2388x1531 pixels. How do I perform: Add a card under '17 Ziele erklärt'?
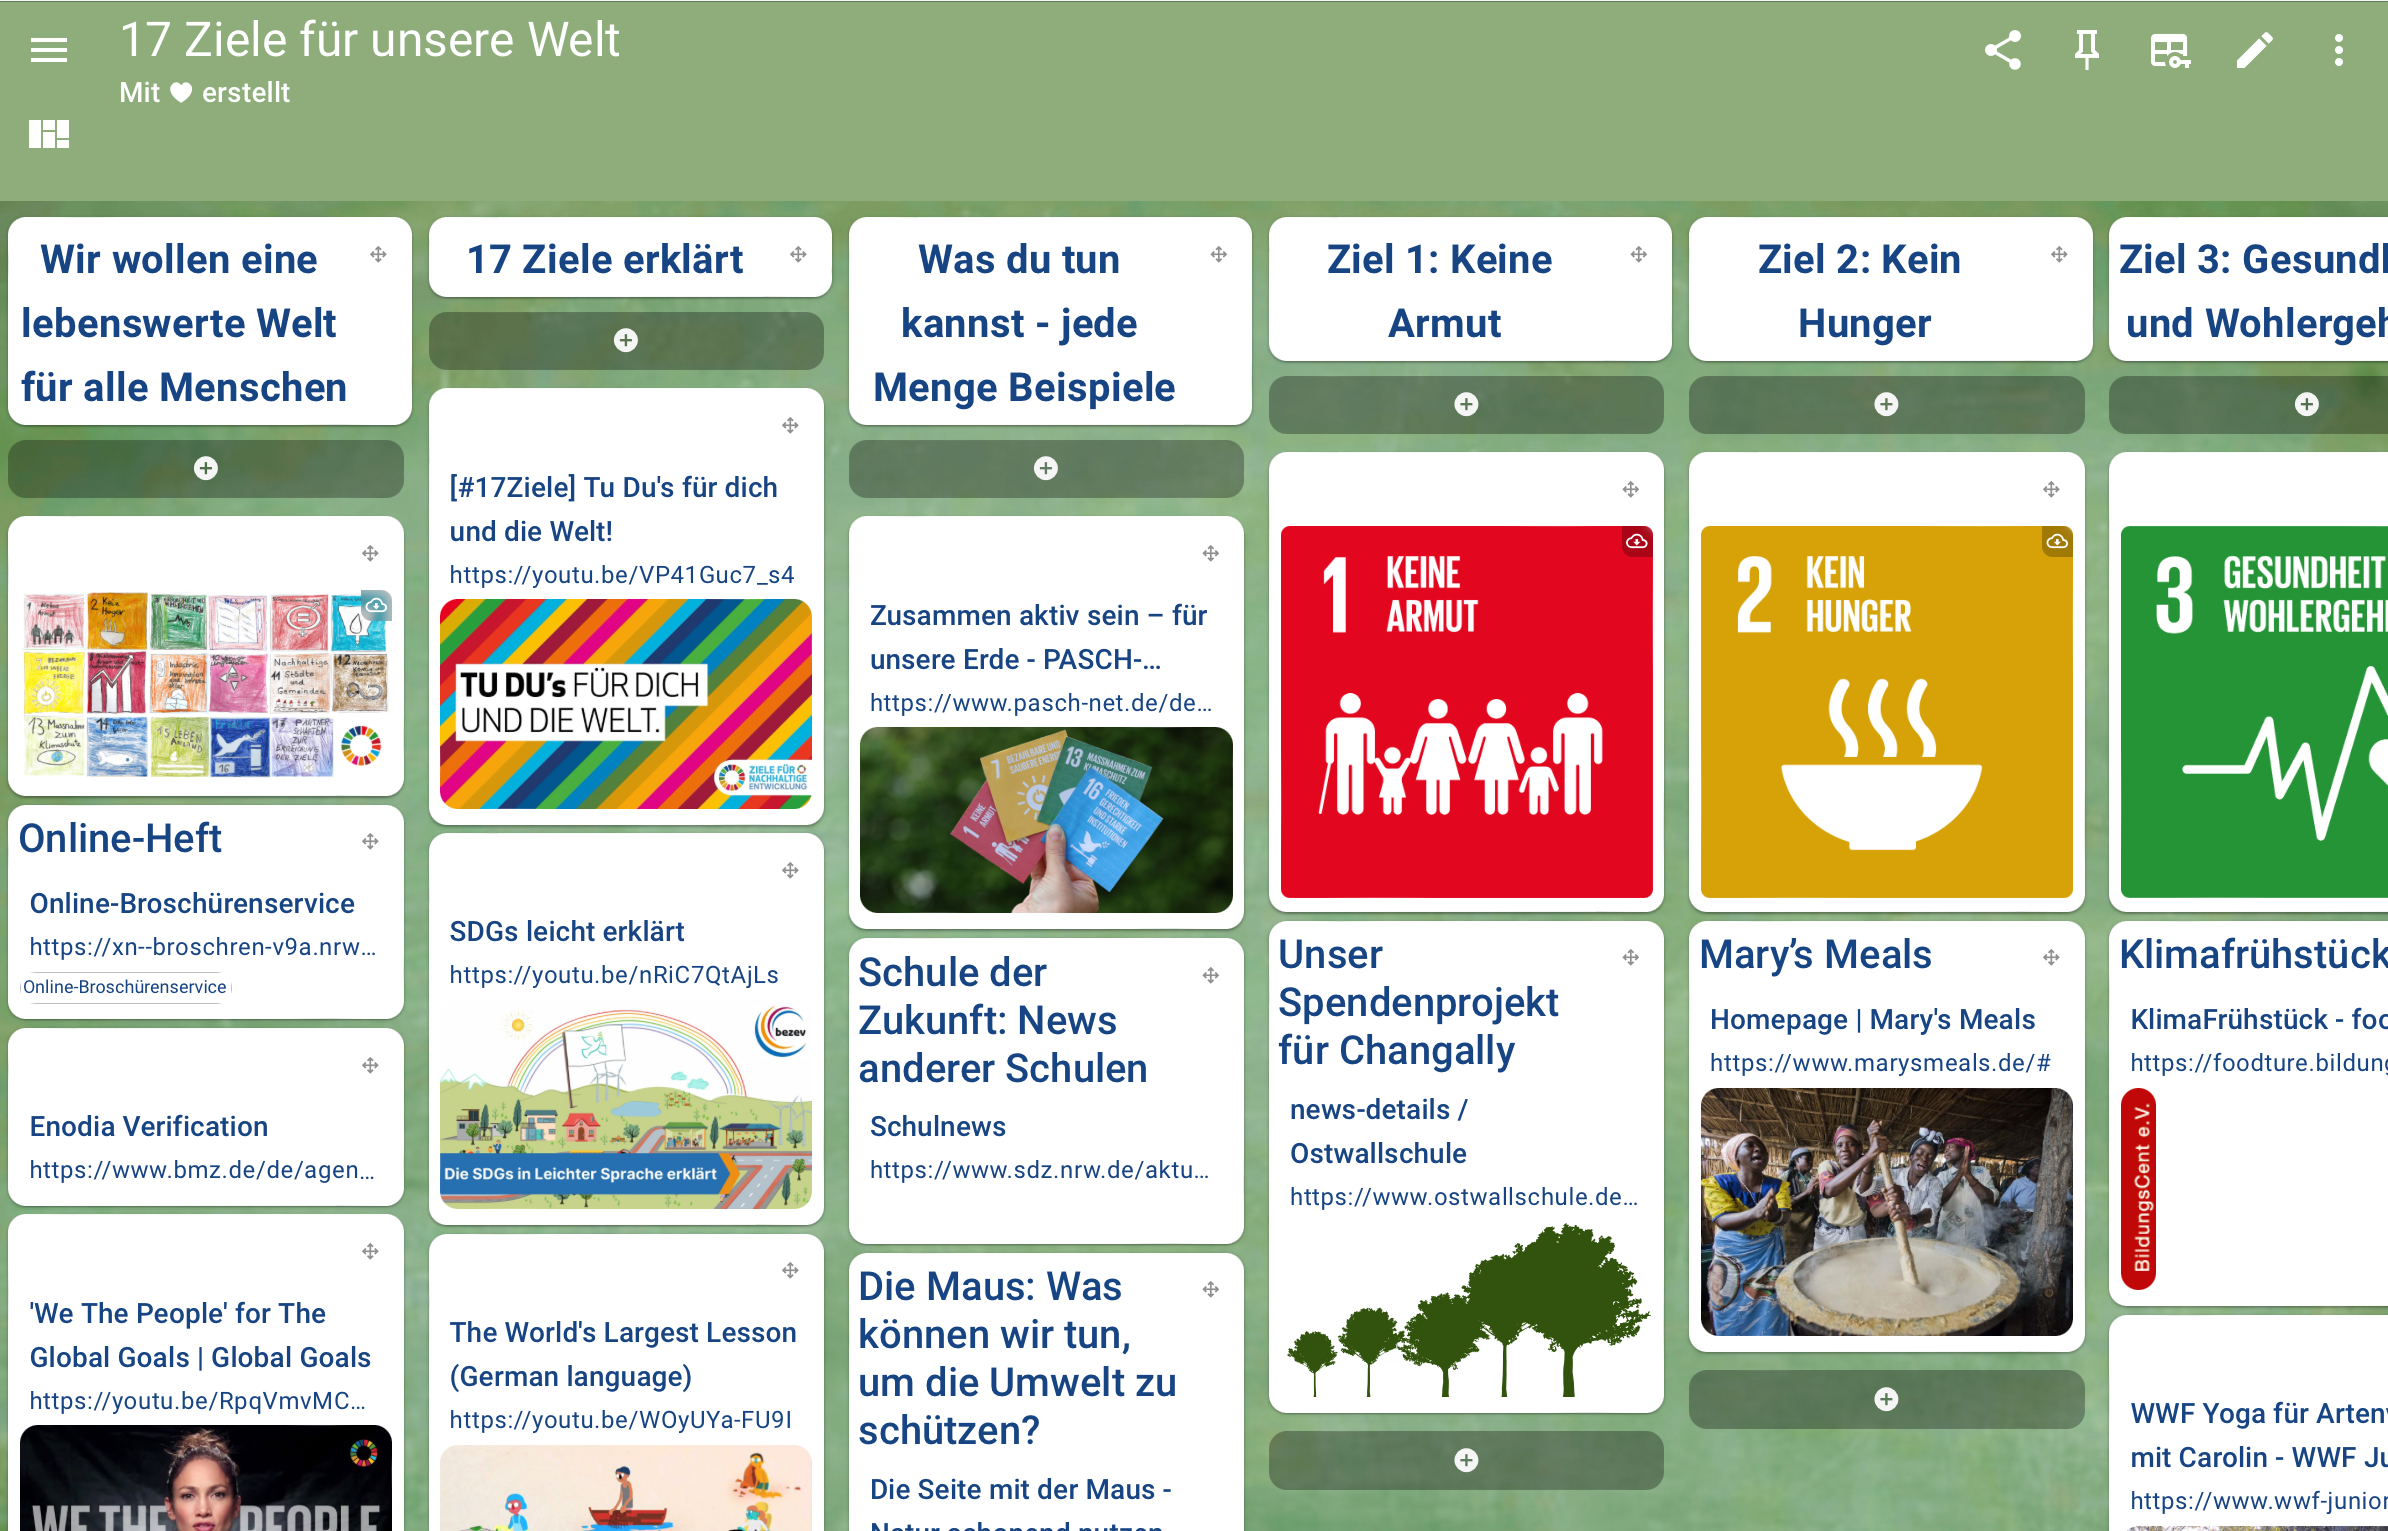626,340
